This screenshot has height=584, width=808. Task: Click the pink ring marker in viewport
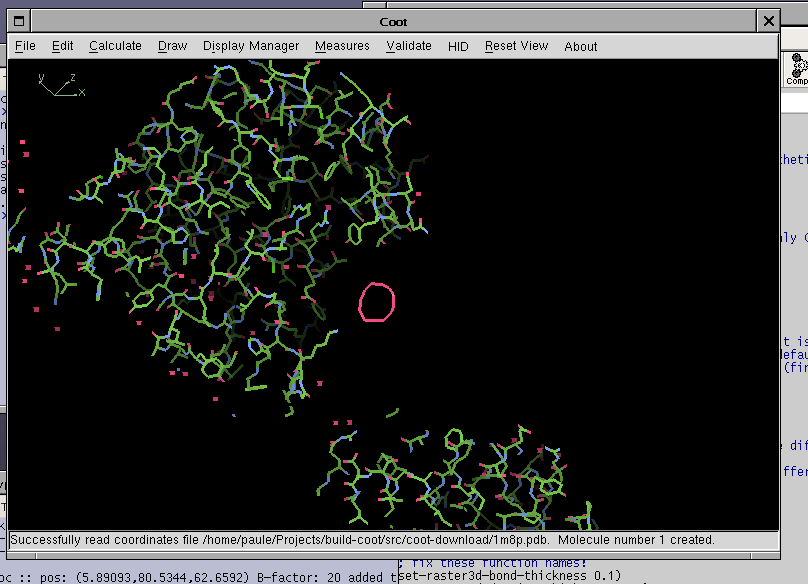tap(377, 302)
